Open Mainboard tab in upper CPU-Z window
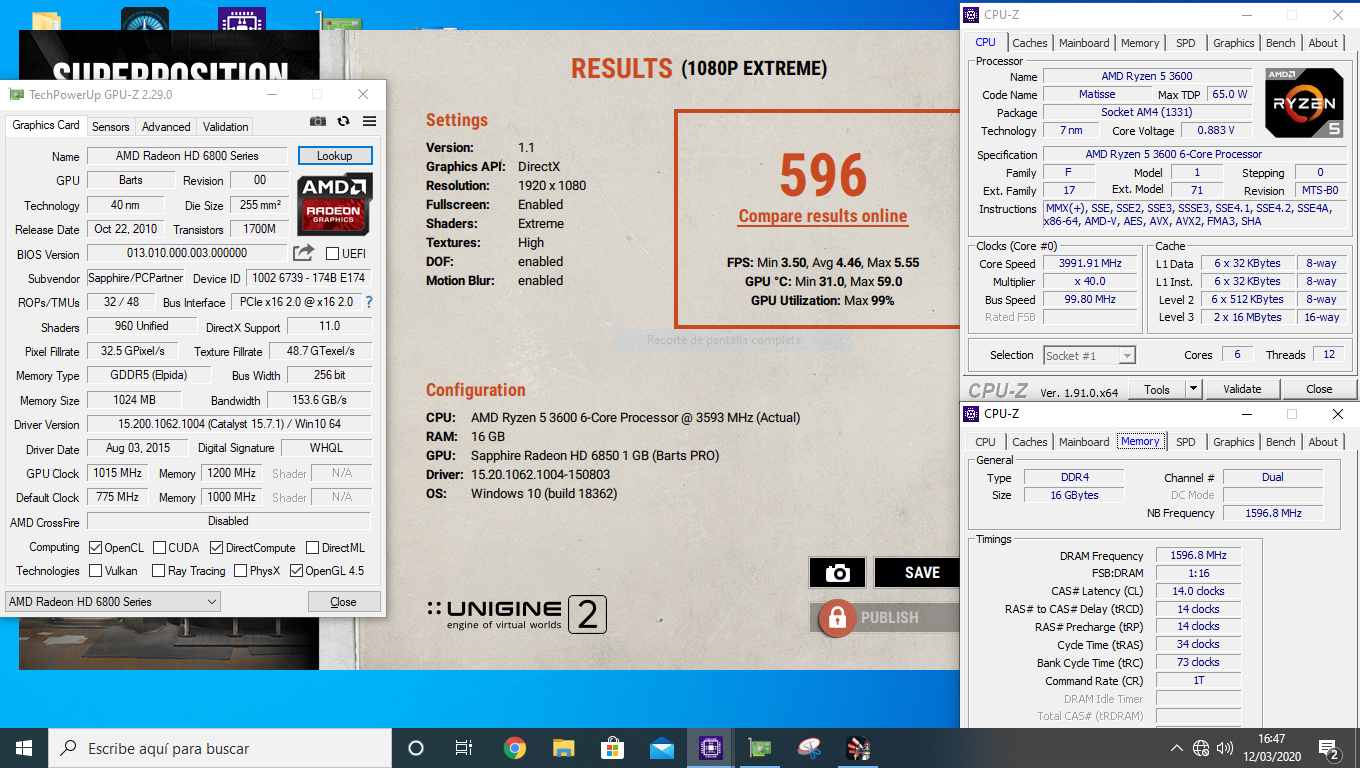1360x768 pixels. [1084, 43]
